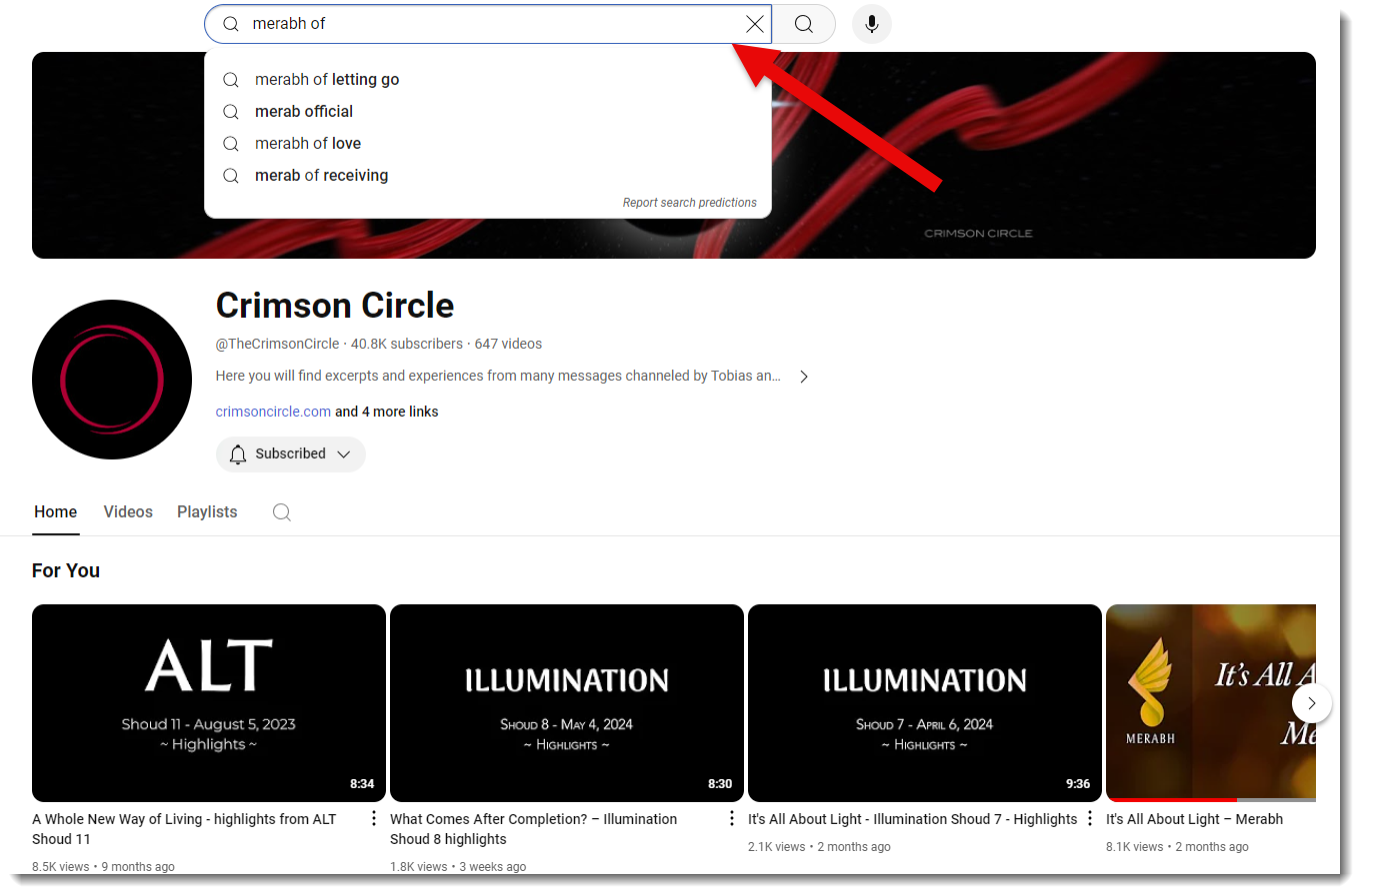This screenshot has height=896, width=1395.
Task: Click the "40.8K subscribers" text
Action: tap(407, 344)
